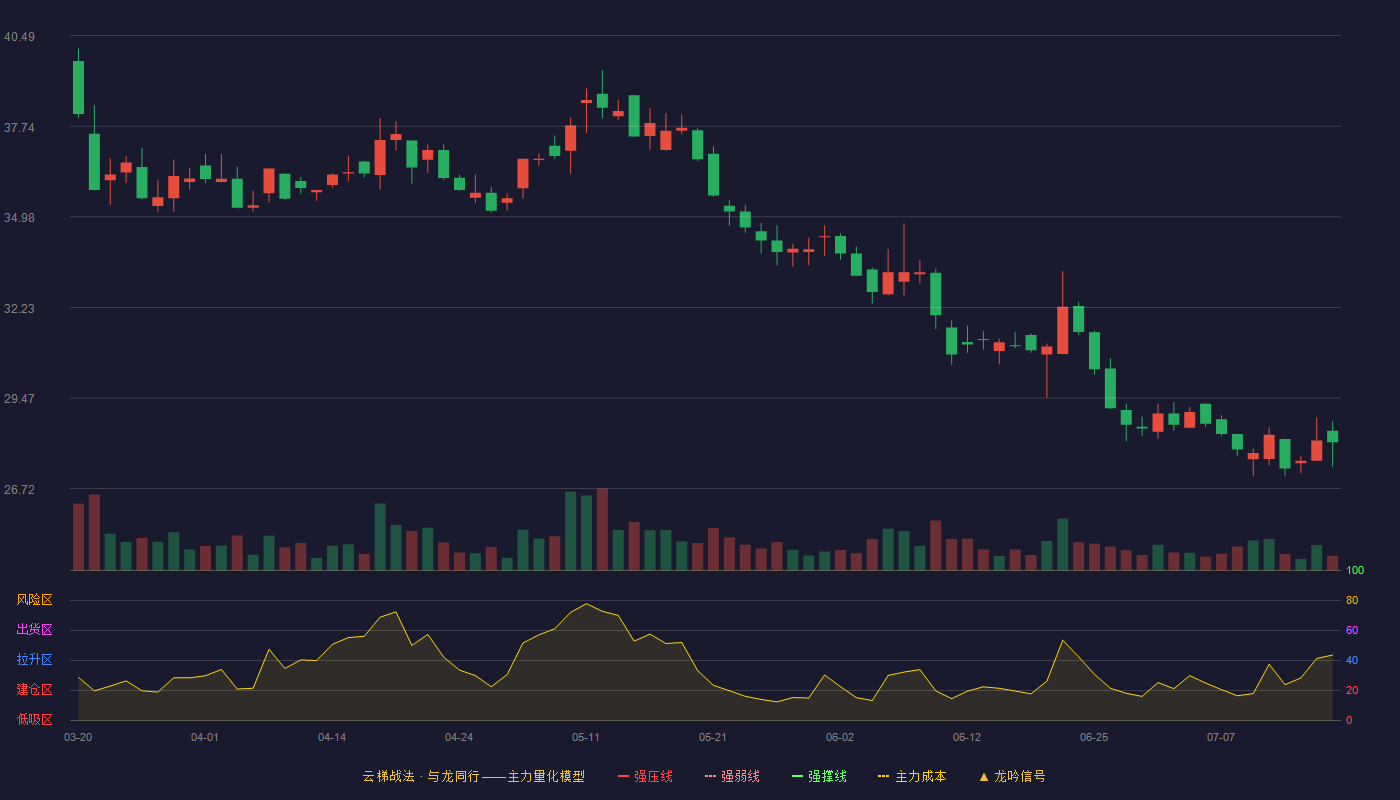This screenshot has height=800, width=1400.
Task: Toggle the 强压线 legend entry
Action: [x=645, y=776]
